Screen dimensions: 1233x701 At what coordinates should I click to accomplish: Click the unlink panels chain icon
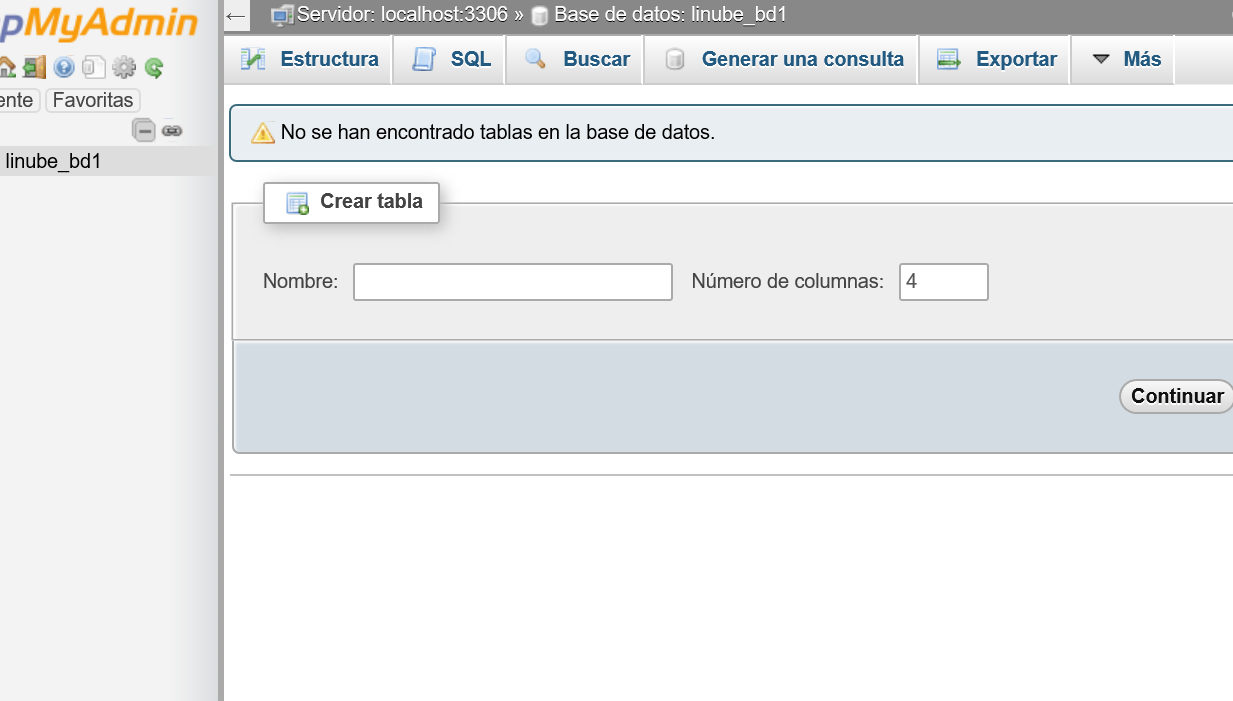(172, 131)
